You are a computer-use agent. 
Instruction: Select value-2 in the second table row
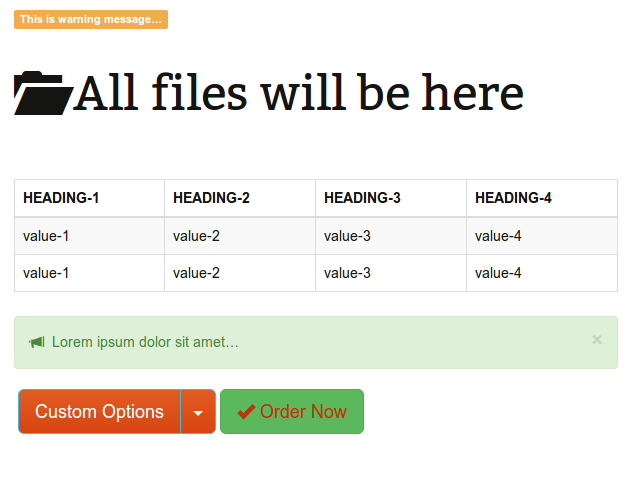[x=240, y=273]
